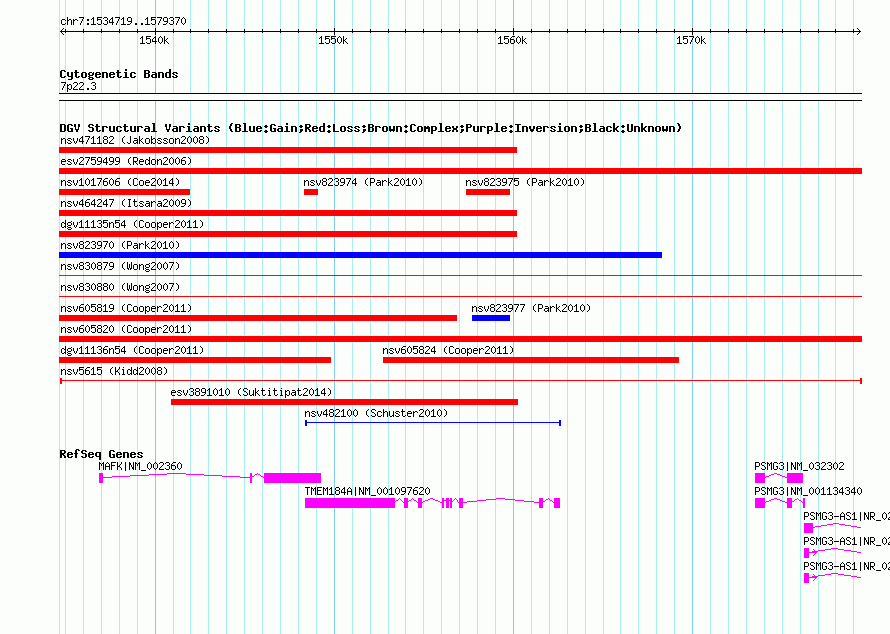Open the nsv823975 (Park2010) label
890x634 pixels.
click(525, 182)
